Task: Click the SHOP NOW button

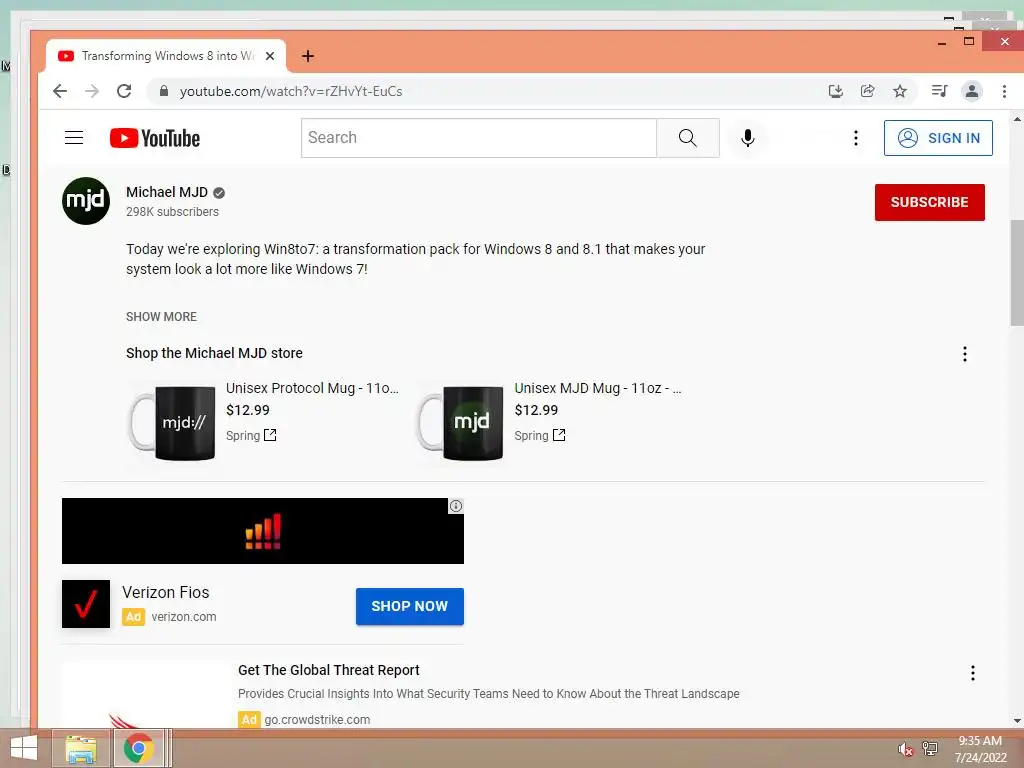Action: [x=409, y=606]
